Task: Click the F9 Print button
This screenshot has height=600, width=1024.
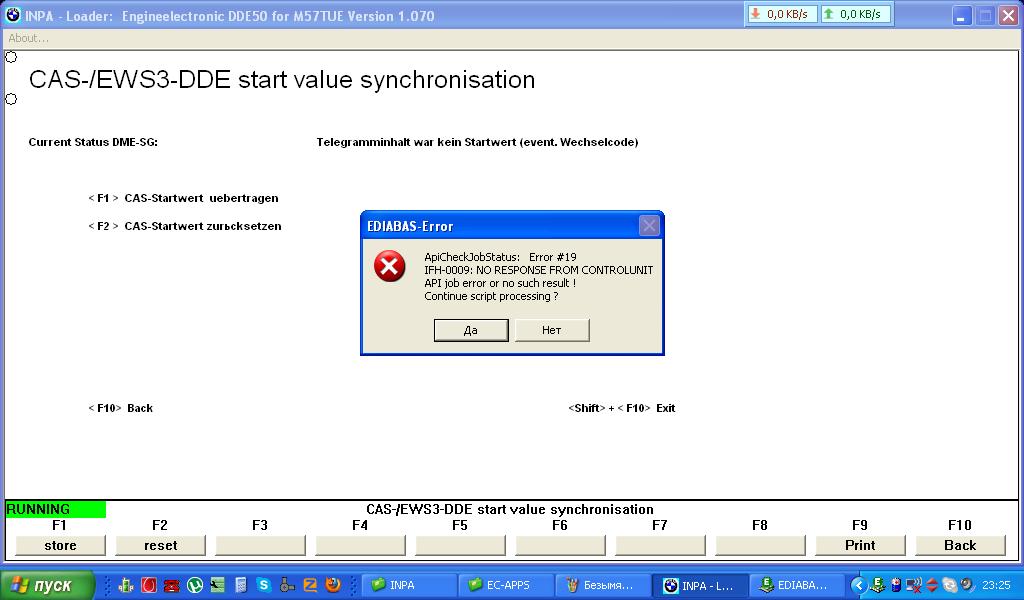Action: pos(859,545)
